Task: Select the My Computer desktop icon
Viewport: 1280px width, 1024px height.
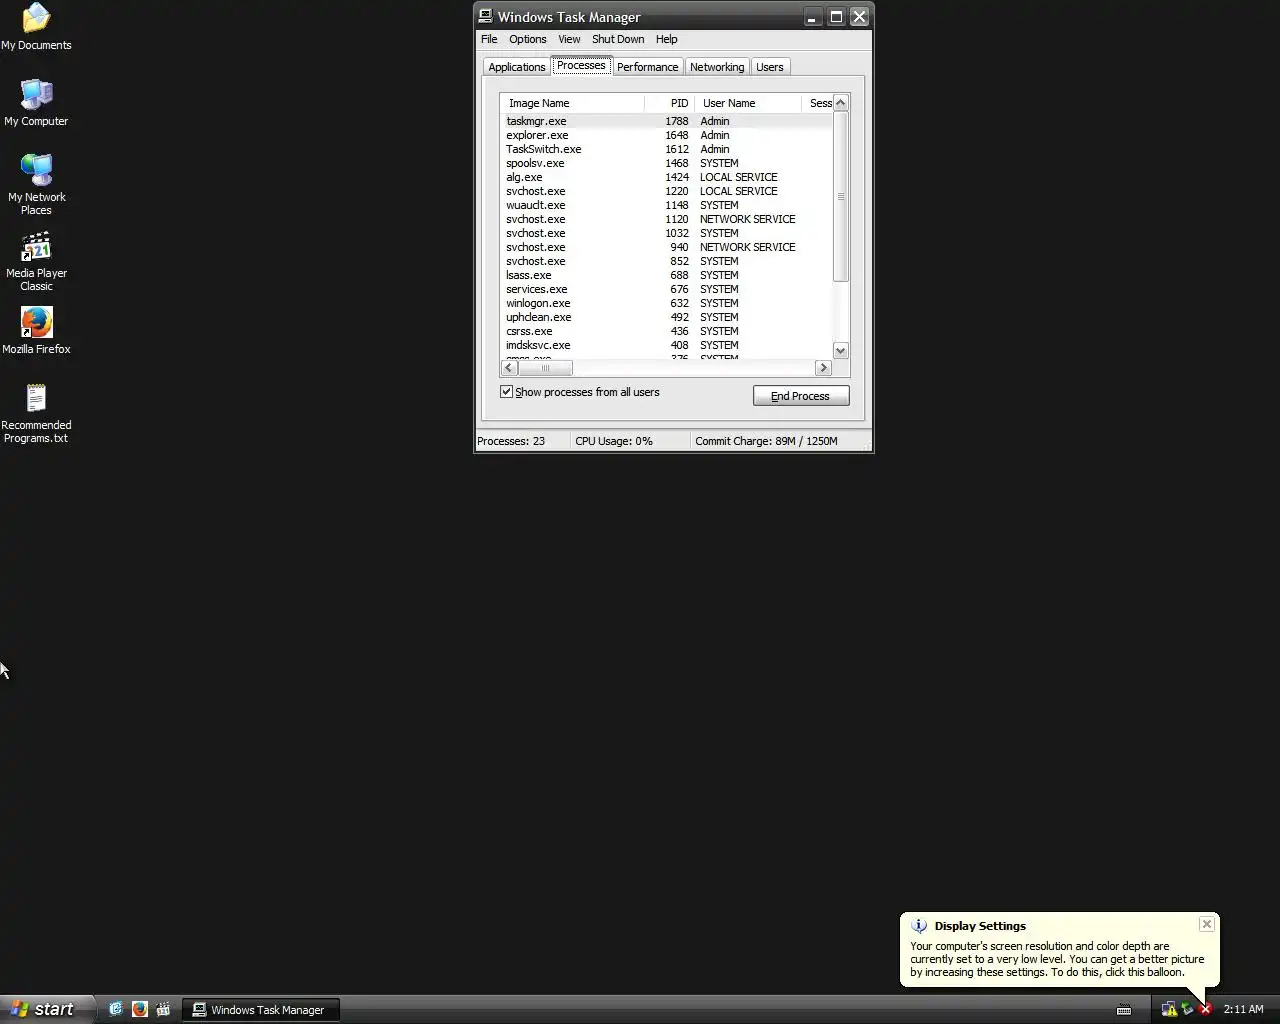Action: (36, 103)
